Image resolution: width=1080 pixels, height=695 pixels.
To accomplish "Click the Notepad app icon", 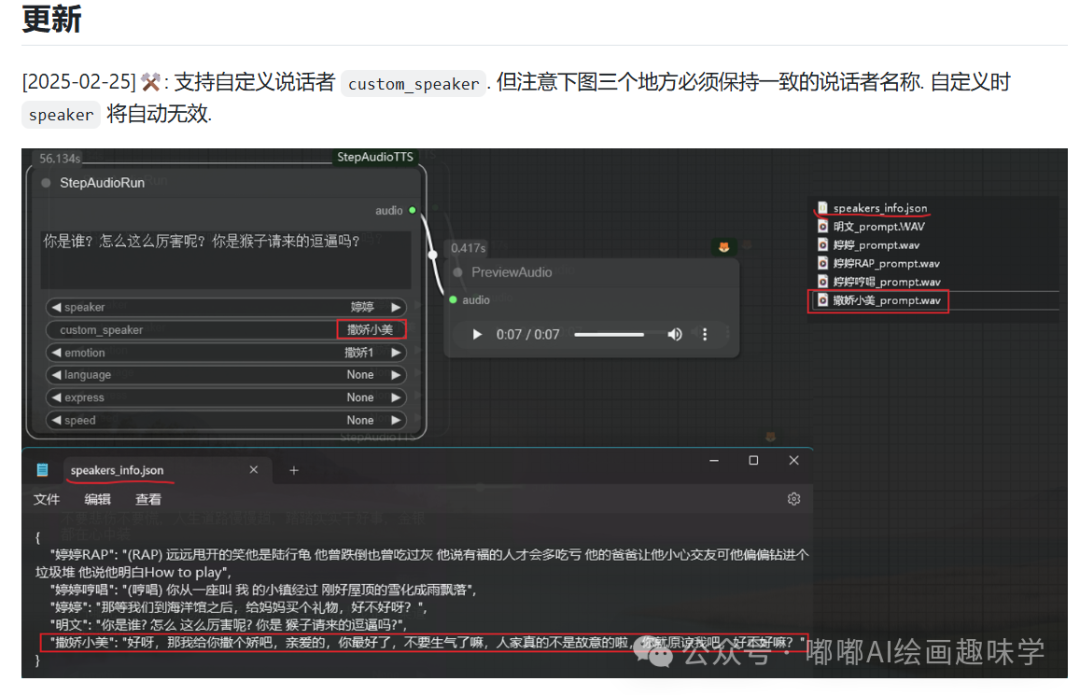I will coord(42,470).
